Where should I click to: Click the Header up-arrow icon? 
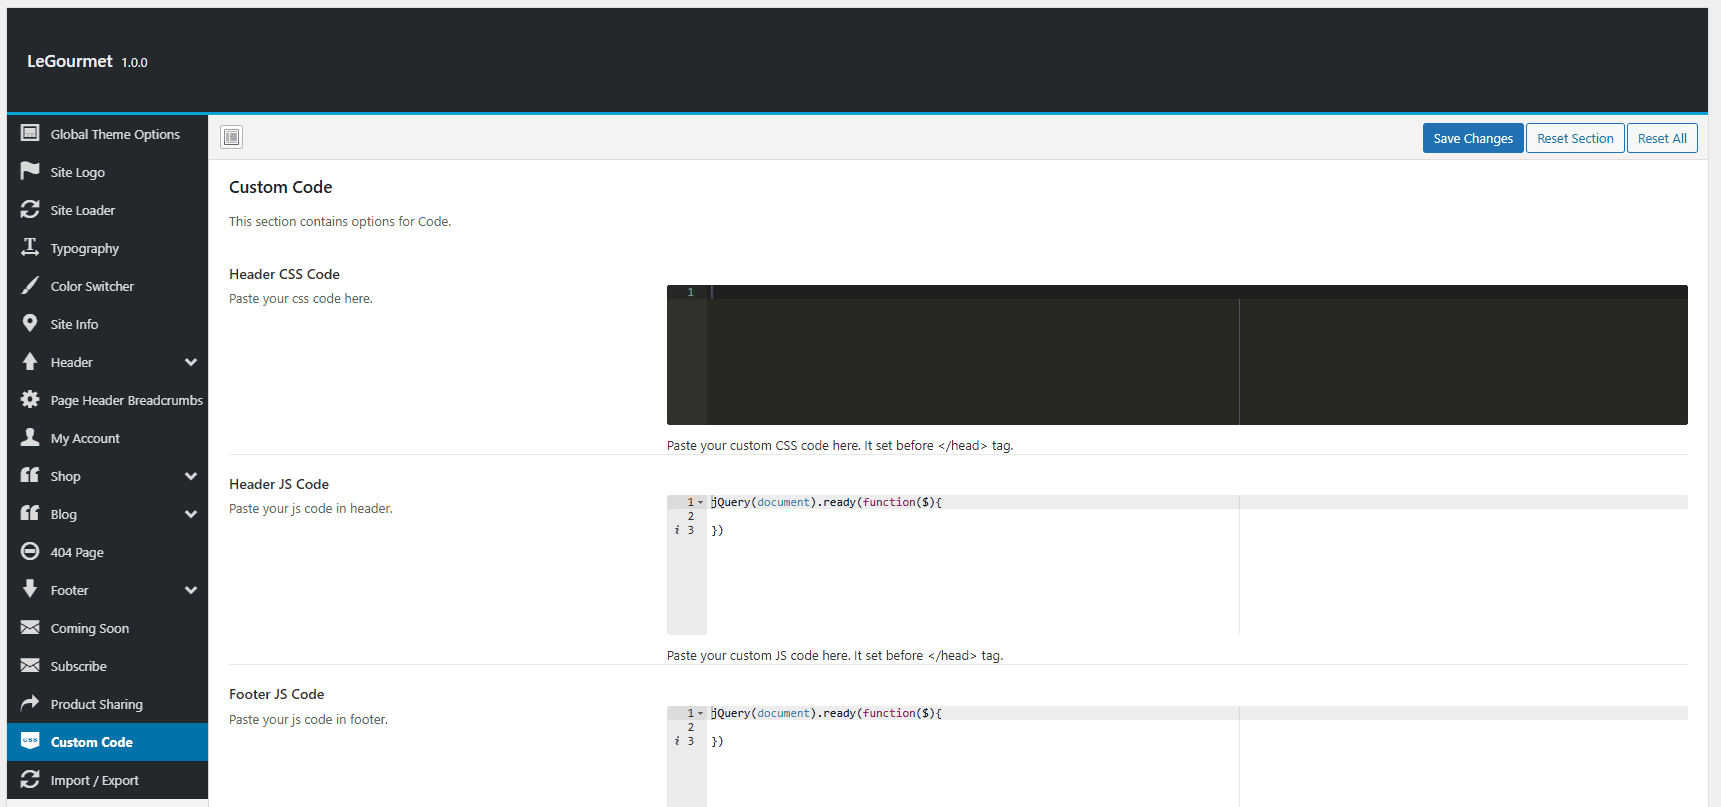(30, 361)
